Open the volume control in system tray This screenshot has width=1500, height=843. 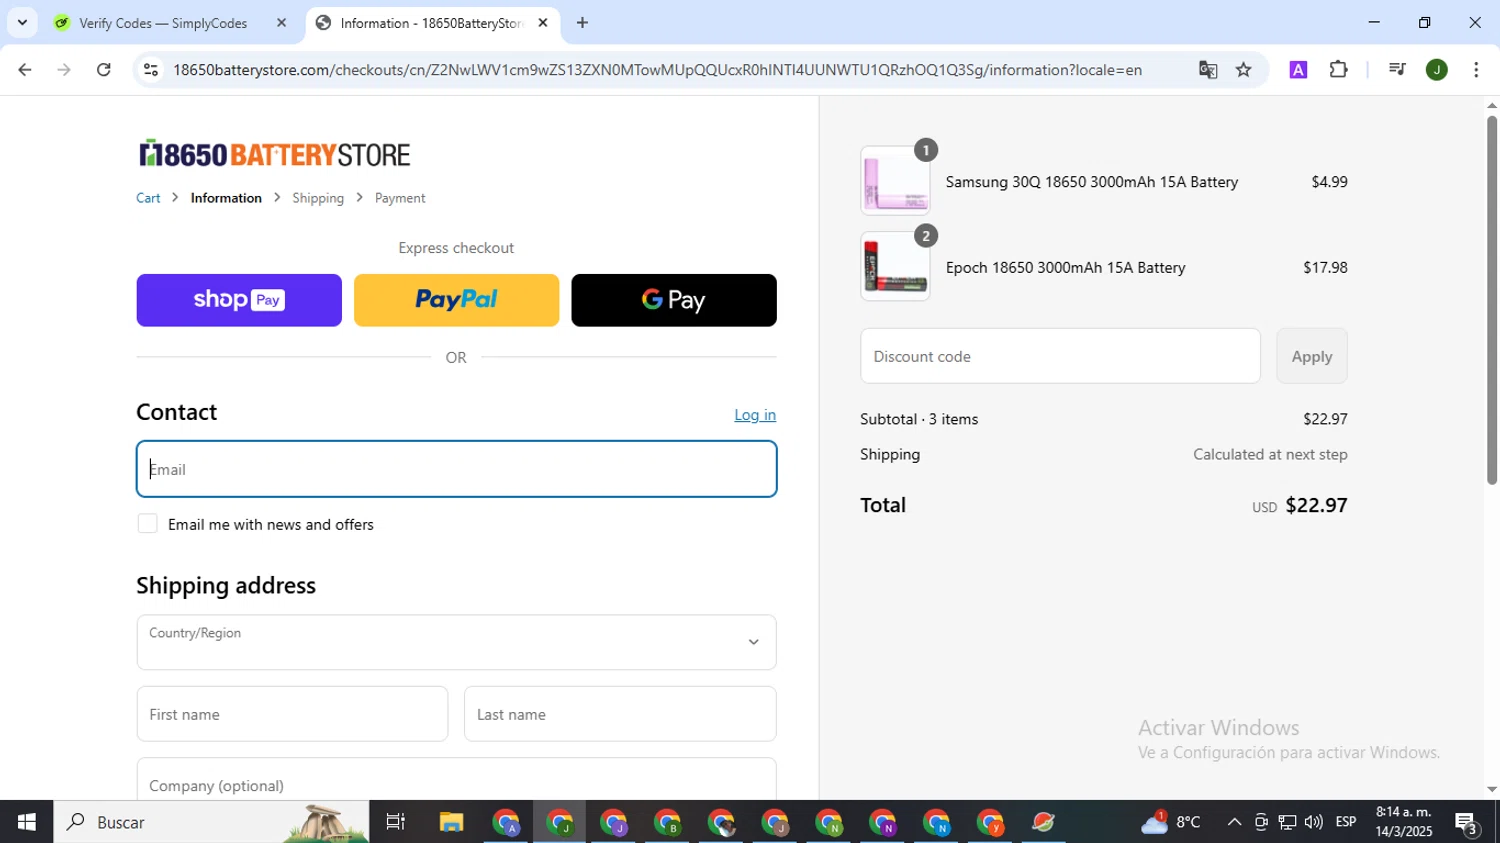pos(1313,822)
